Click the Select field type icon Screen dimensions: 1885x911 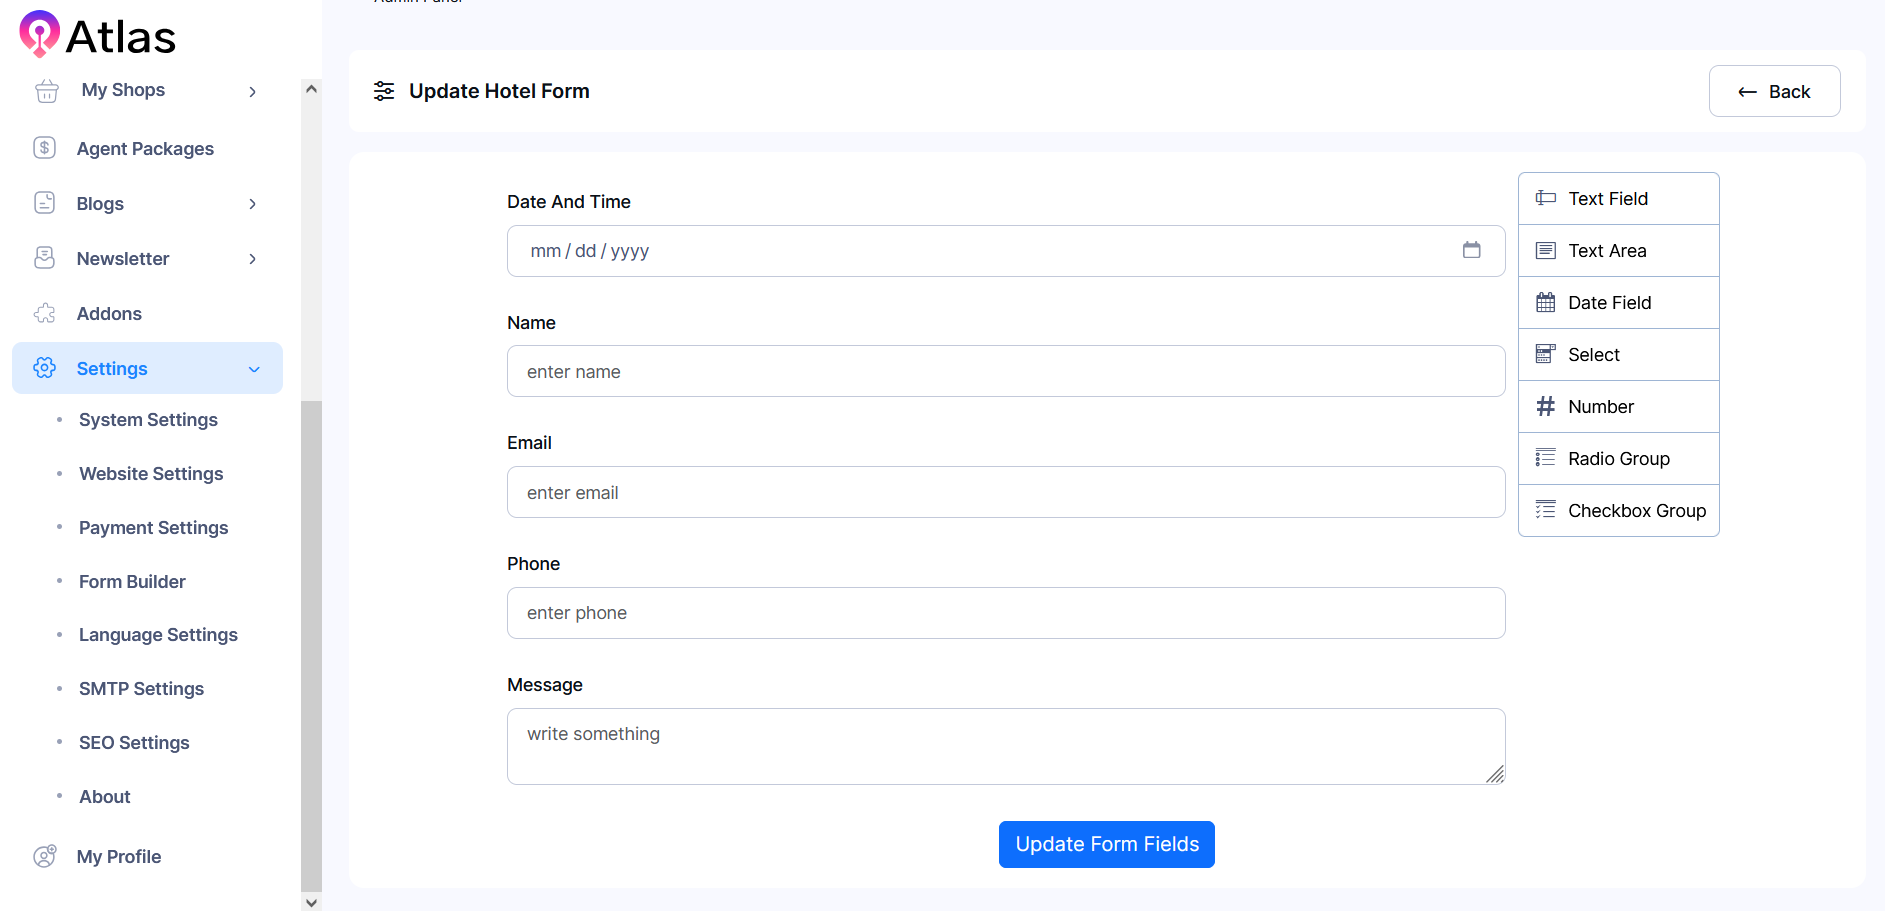1546,354
